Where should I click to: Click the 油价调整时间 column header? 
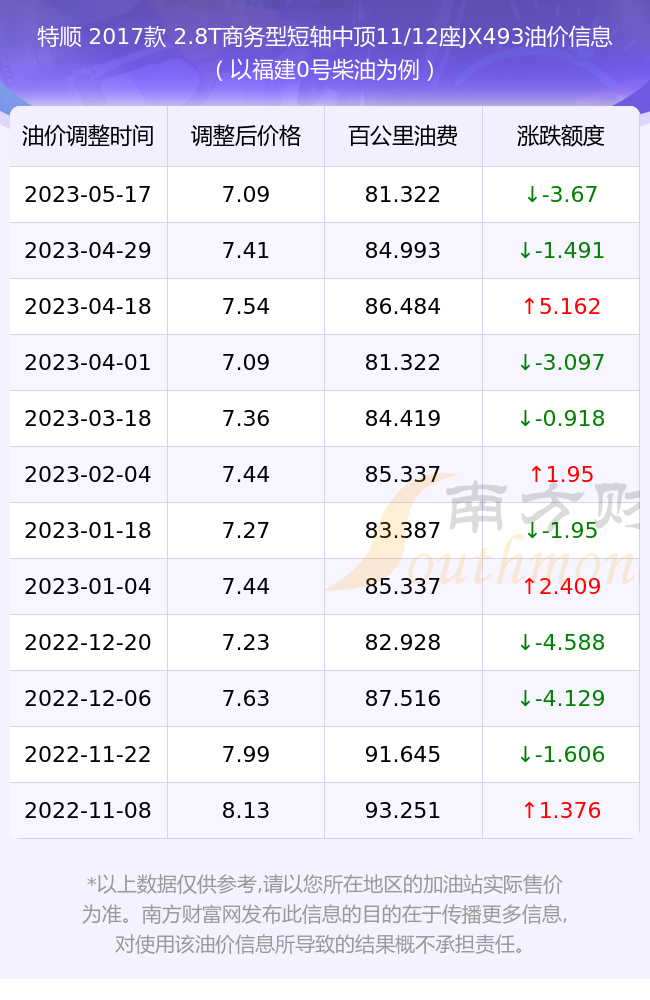point(88,136)
